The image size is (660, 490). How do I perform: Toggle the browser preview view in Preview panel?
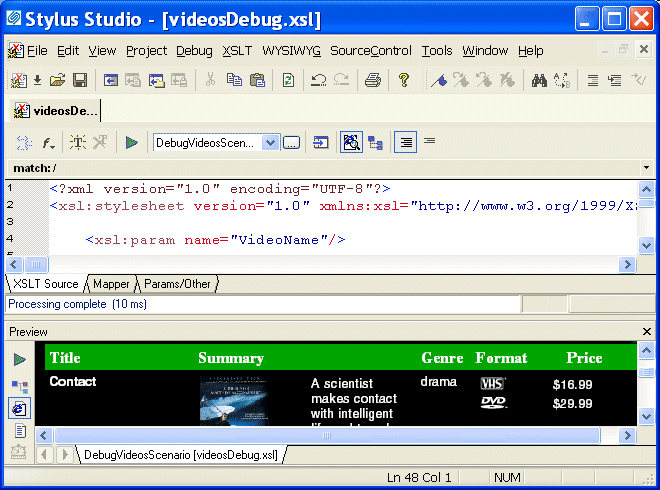tap(20, 408)
